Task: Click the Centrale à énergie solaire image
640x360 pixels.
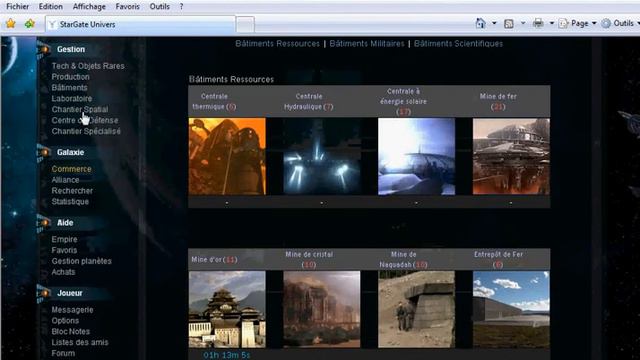Action: tap(416, 156)
